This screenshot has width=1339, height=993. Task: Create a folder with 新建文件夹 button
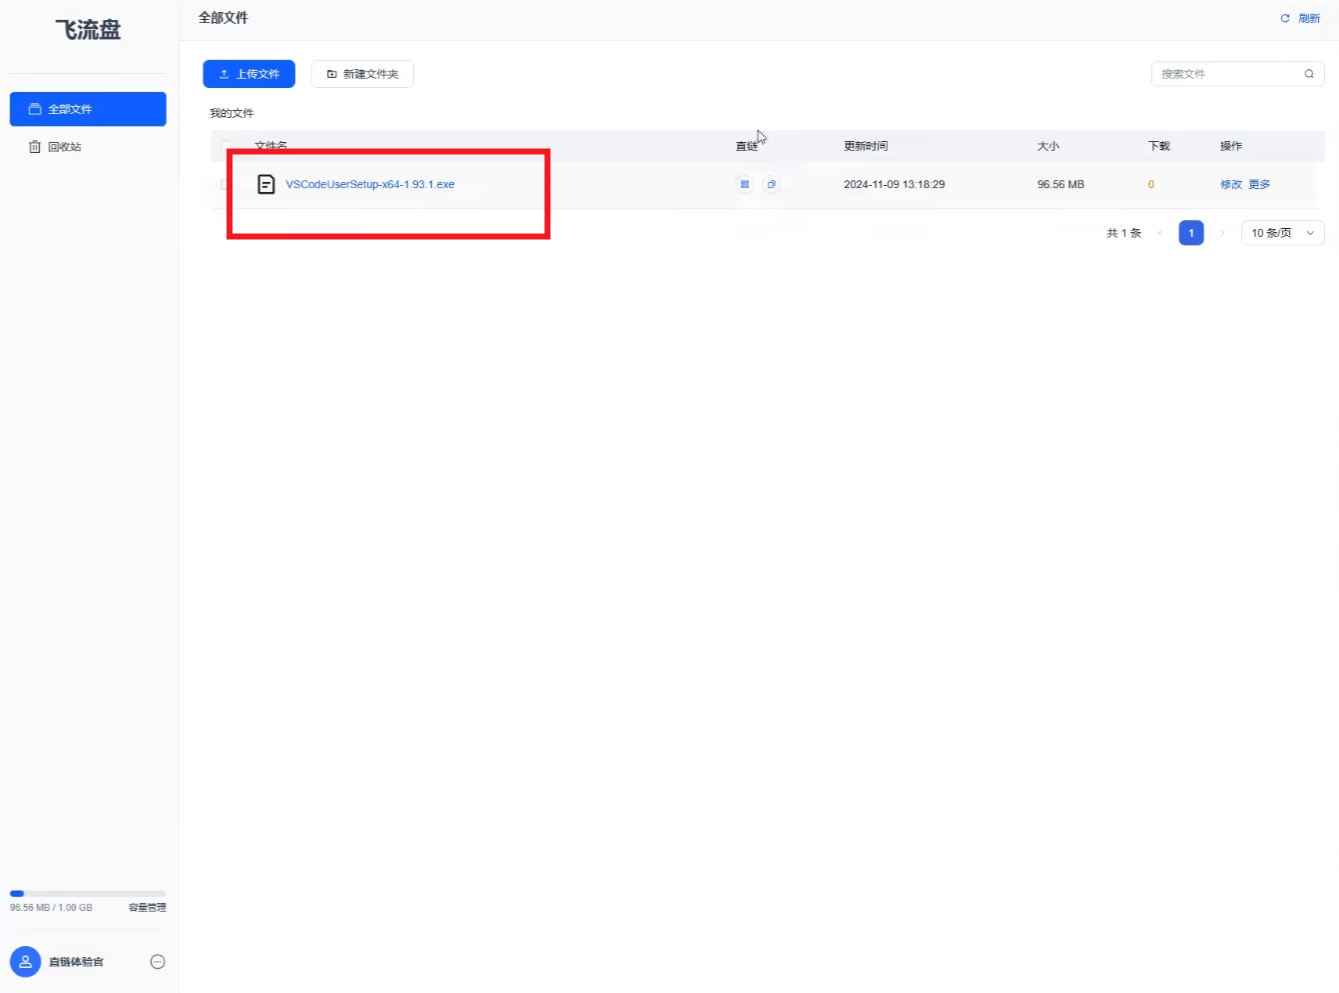pyautogui.click(x=362, y=74)
